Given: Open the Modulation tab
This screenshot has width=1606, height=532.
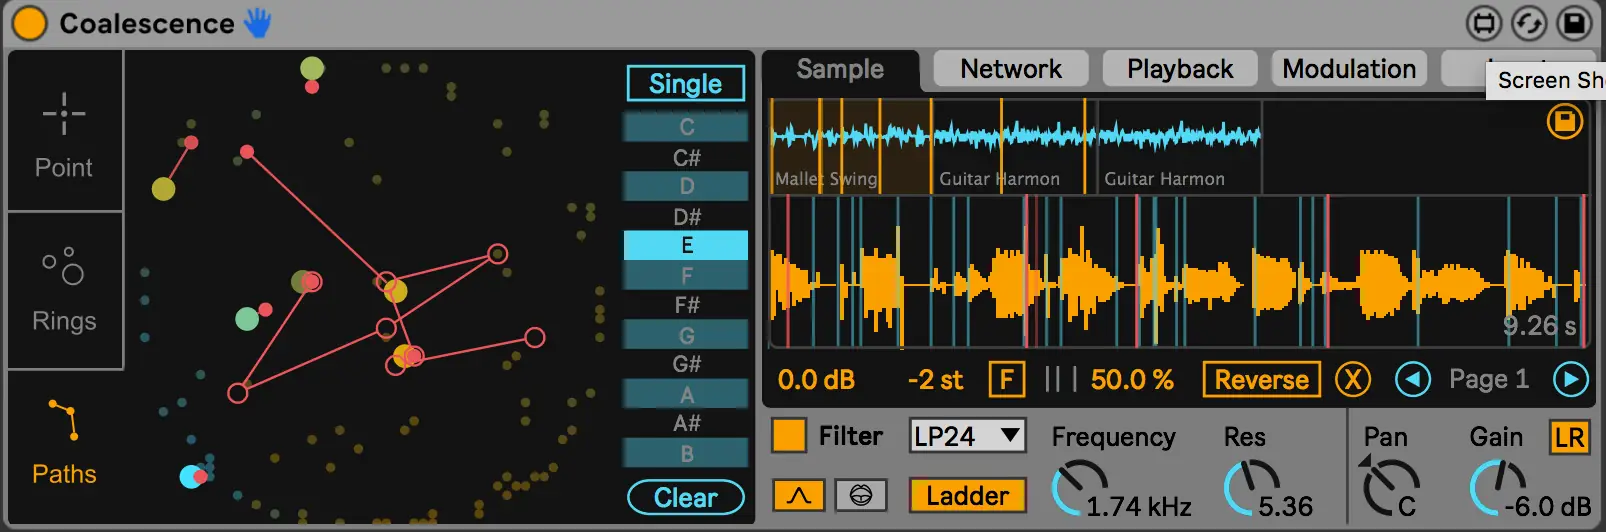Looking at the screenshot, I should [x=1348, y=69].
